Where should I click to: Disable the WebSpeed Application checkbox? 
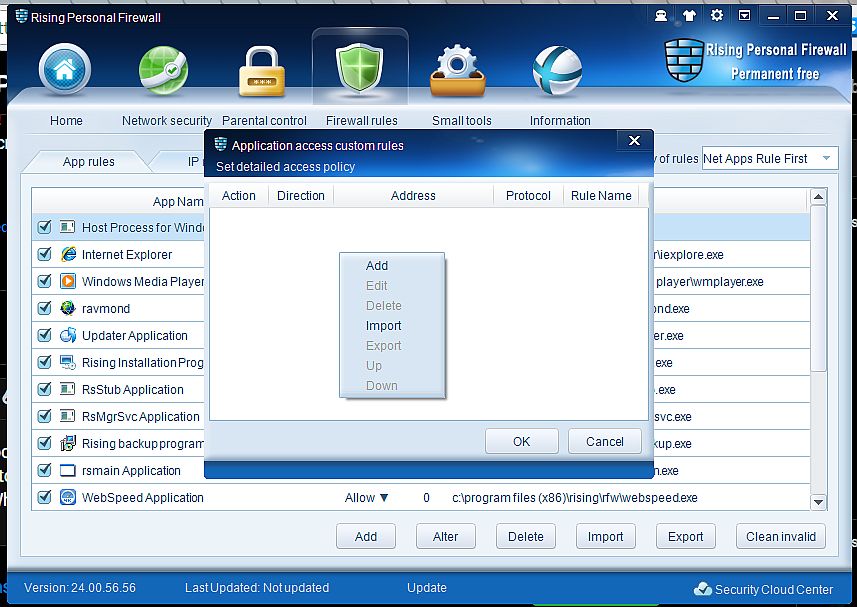44,497
